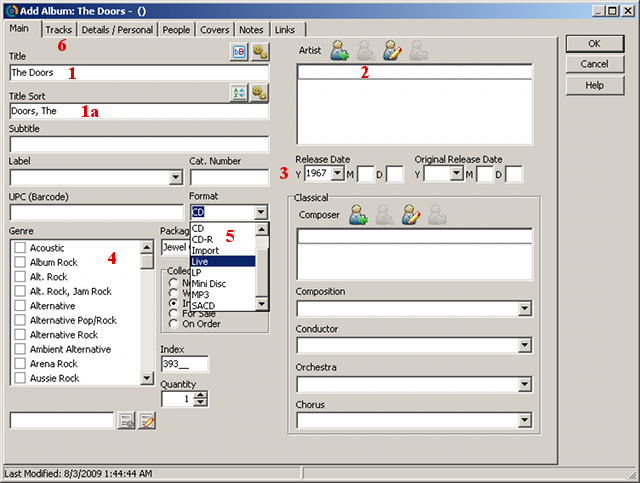This screenshot has width=640, height=483.
Task: Click the gears icon next to Title
Action: [x=260, y=52]
